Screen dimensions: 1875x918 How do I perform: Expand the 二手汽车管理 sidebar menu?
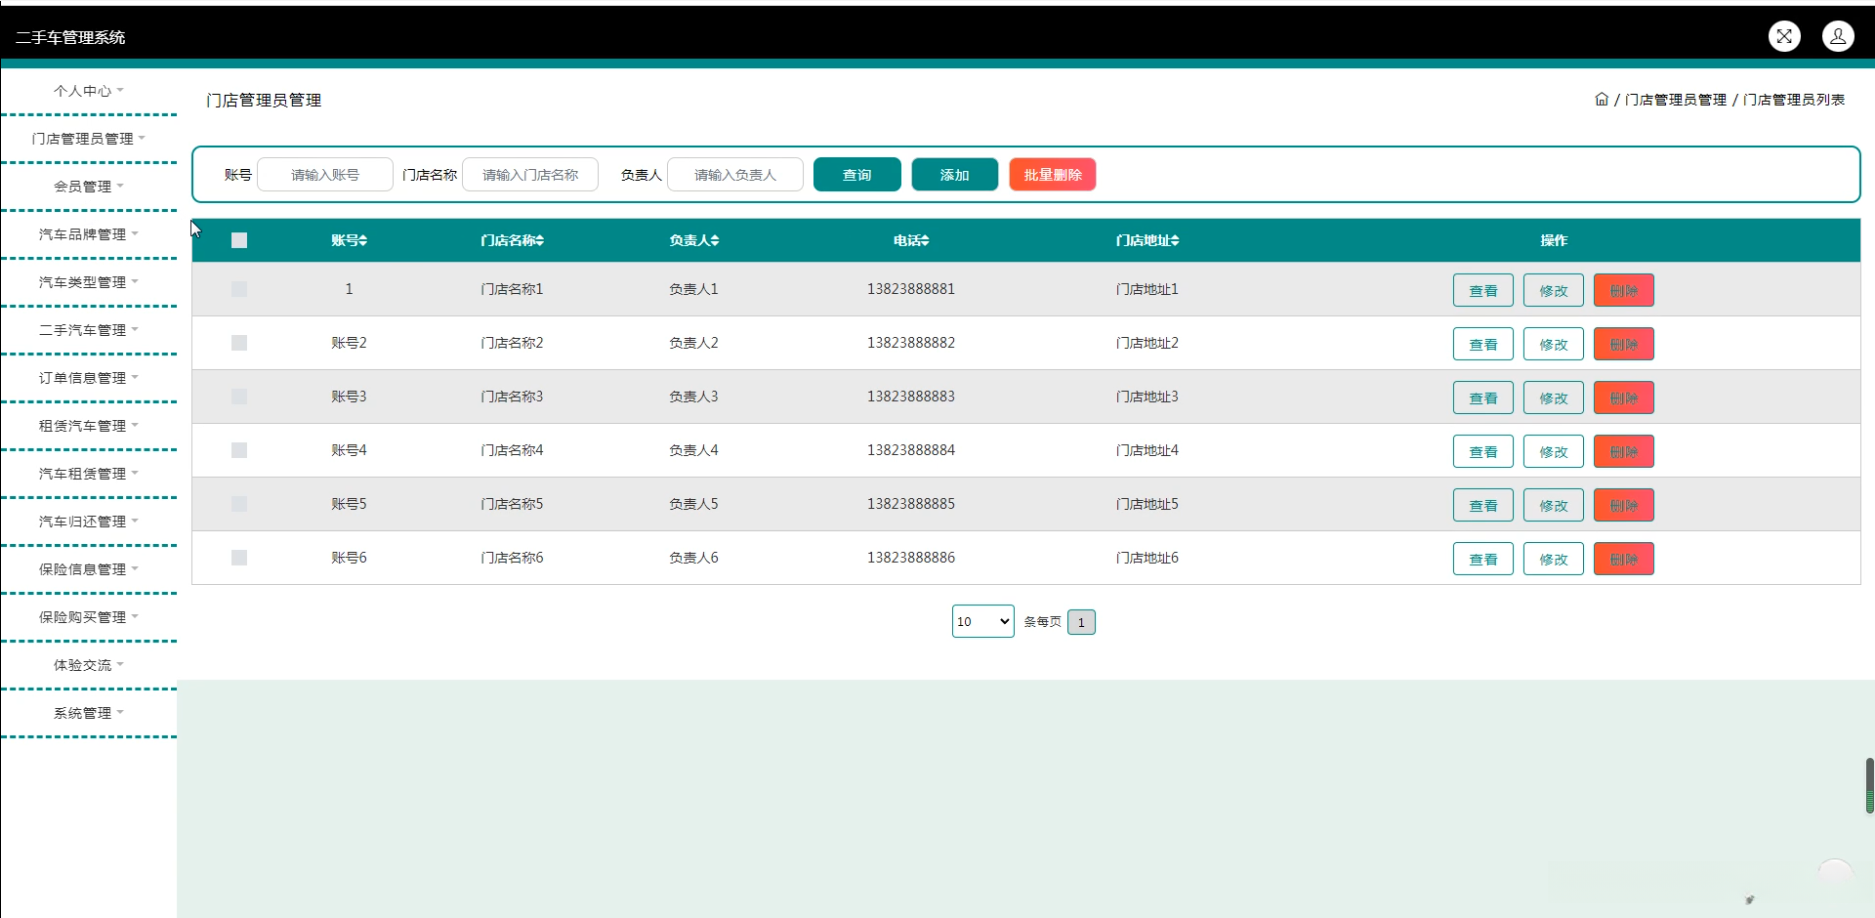pos(89,330)
